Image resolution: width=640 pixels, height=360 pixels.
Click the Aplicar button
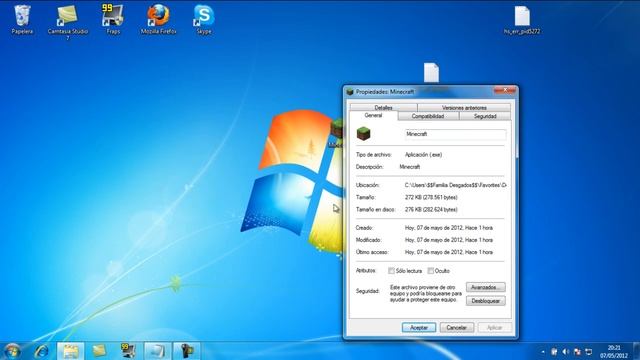(x=494, y=327)
